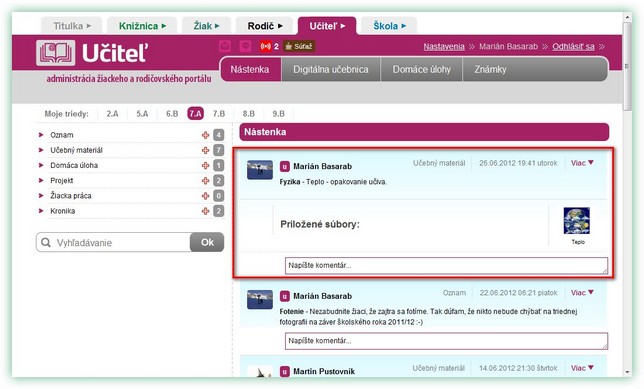Screen dimensions: 644x389
Task: Open the Žiak top tab
Action: click(206, 26)
